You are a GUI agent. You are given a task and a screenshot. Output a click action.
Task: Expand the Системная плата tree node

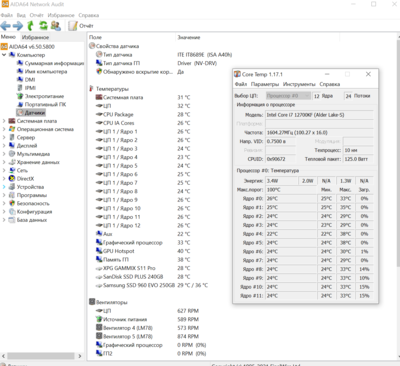click(4, 121)
